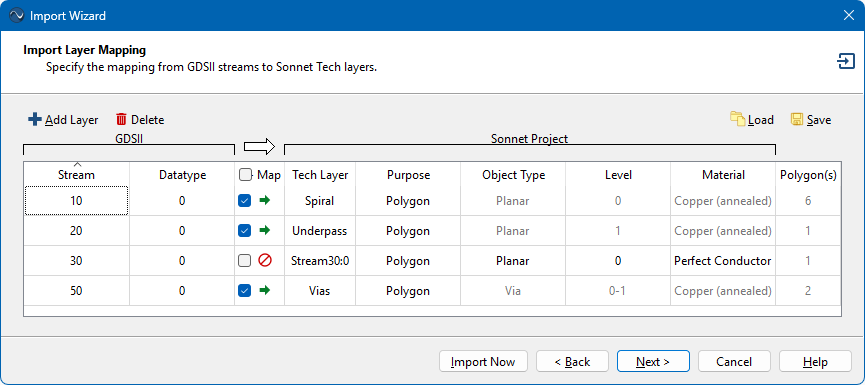Click green arrow in Stream 20 row

click(265, 231)
